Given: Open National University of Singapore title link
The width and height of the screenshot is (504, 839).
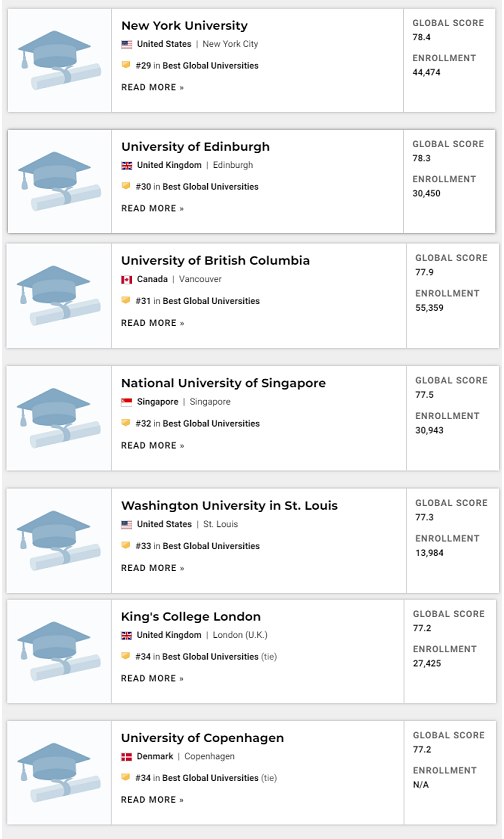Looking at the screenshot, I should coord(223,383).
